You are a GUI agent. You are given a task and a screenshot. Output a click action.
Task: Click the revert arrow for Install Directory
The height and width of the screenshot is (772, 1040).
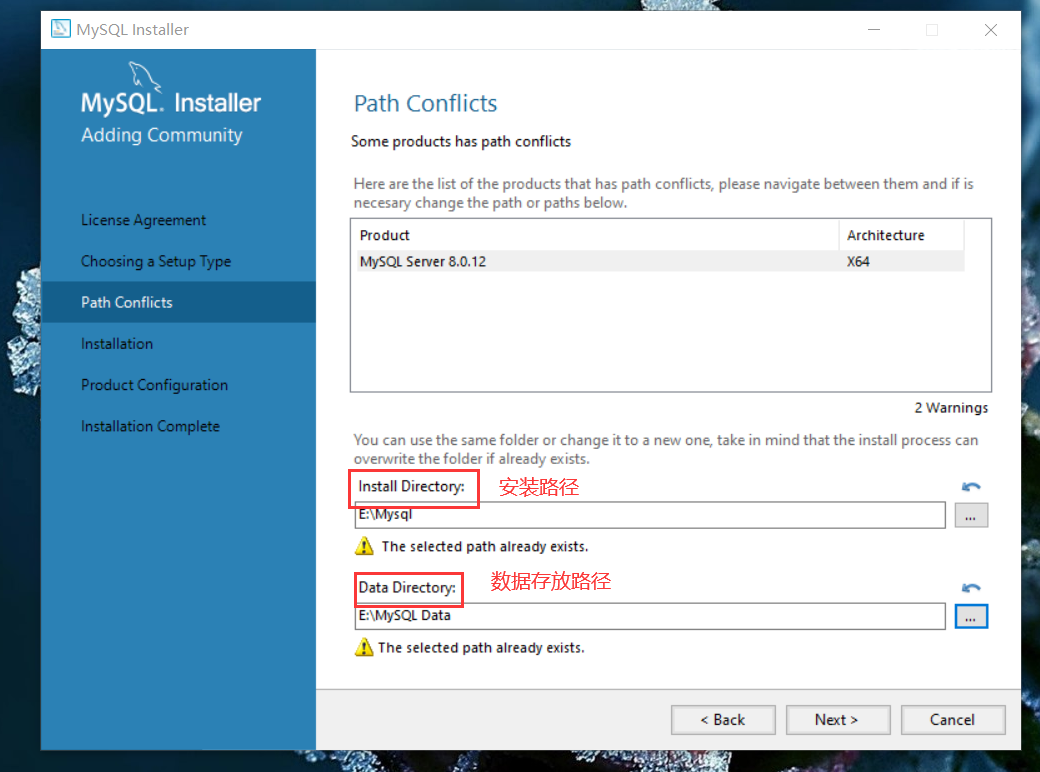[971, 487]
